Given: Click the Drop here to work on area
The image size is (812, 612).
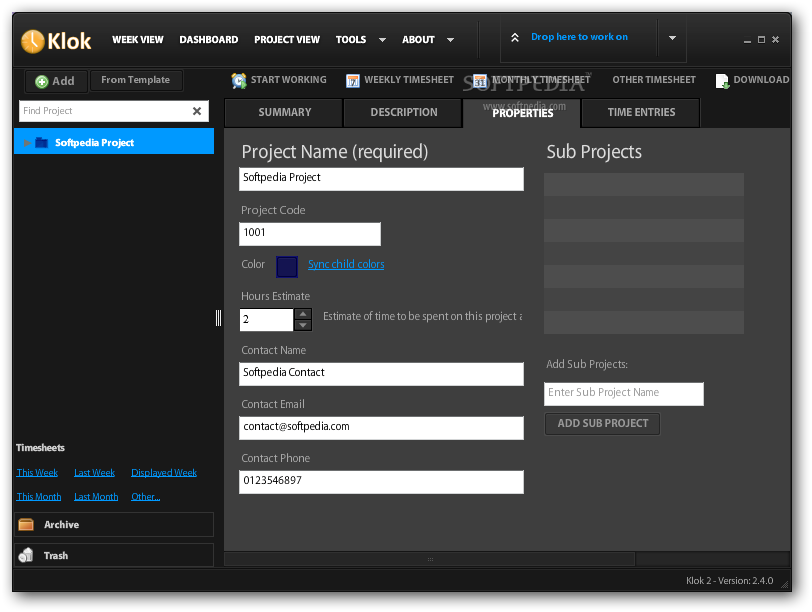Looking at the screenshot, I should pos(579,37).
